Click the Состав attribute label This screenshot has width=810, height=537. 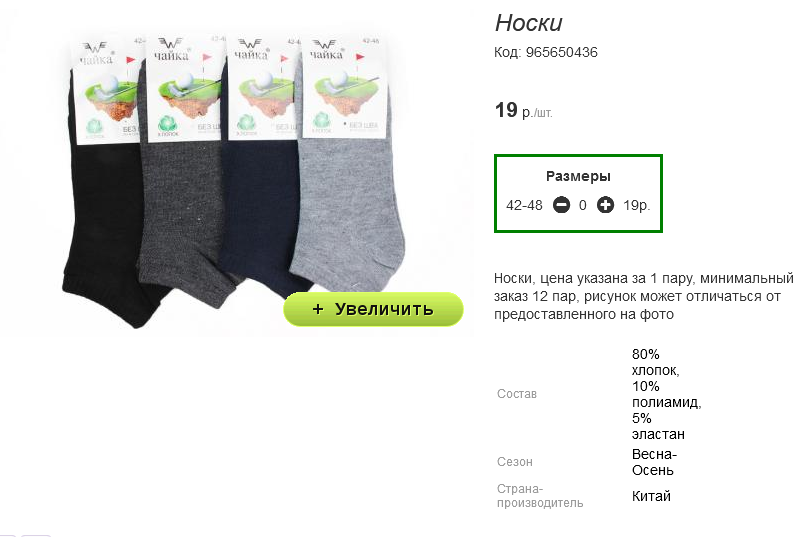pos(517,394)
